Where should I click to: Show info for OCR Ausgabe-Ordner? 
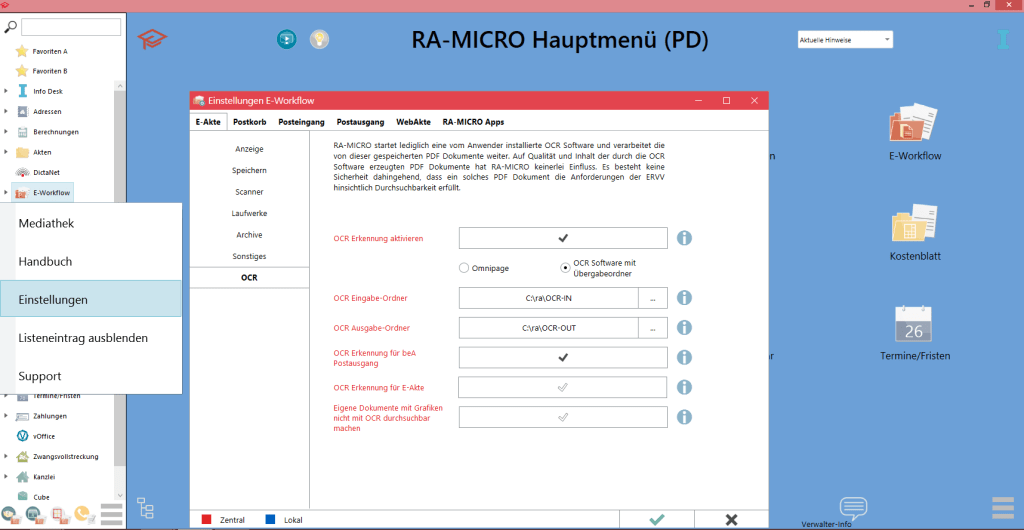(684, 328)
